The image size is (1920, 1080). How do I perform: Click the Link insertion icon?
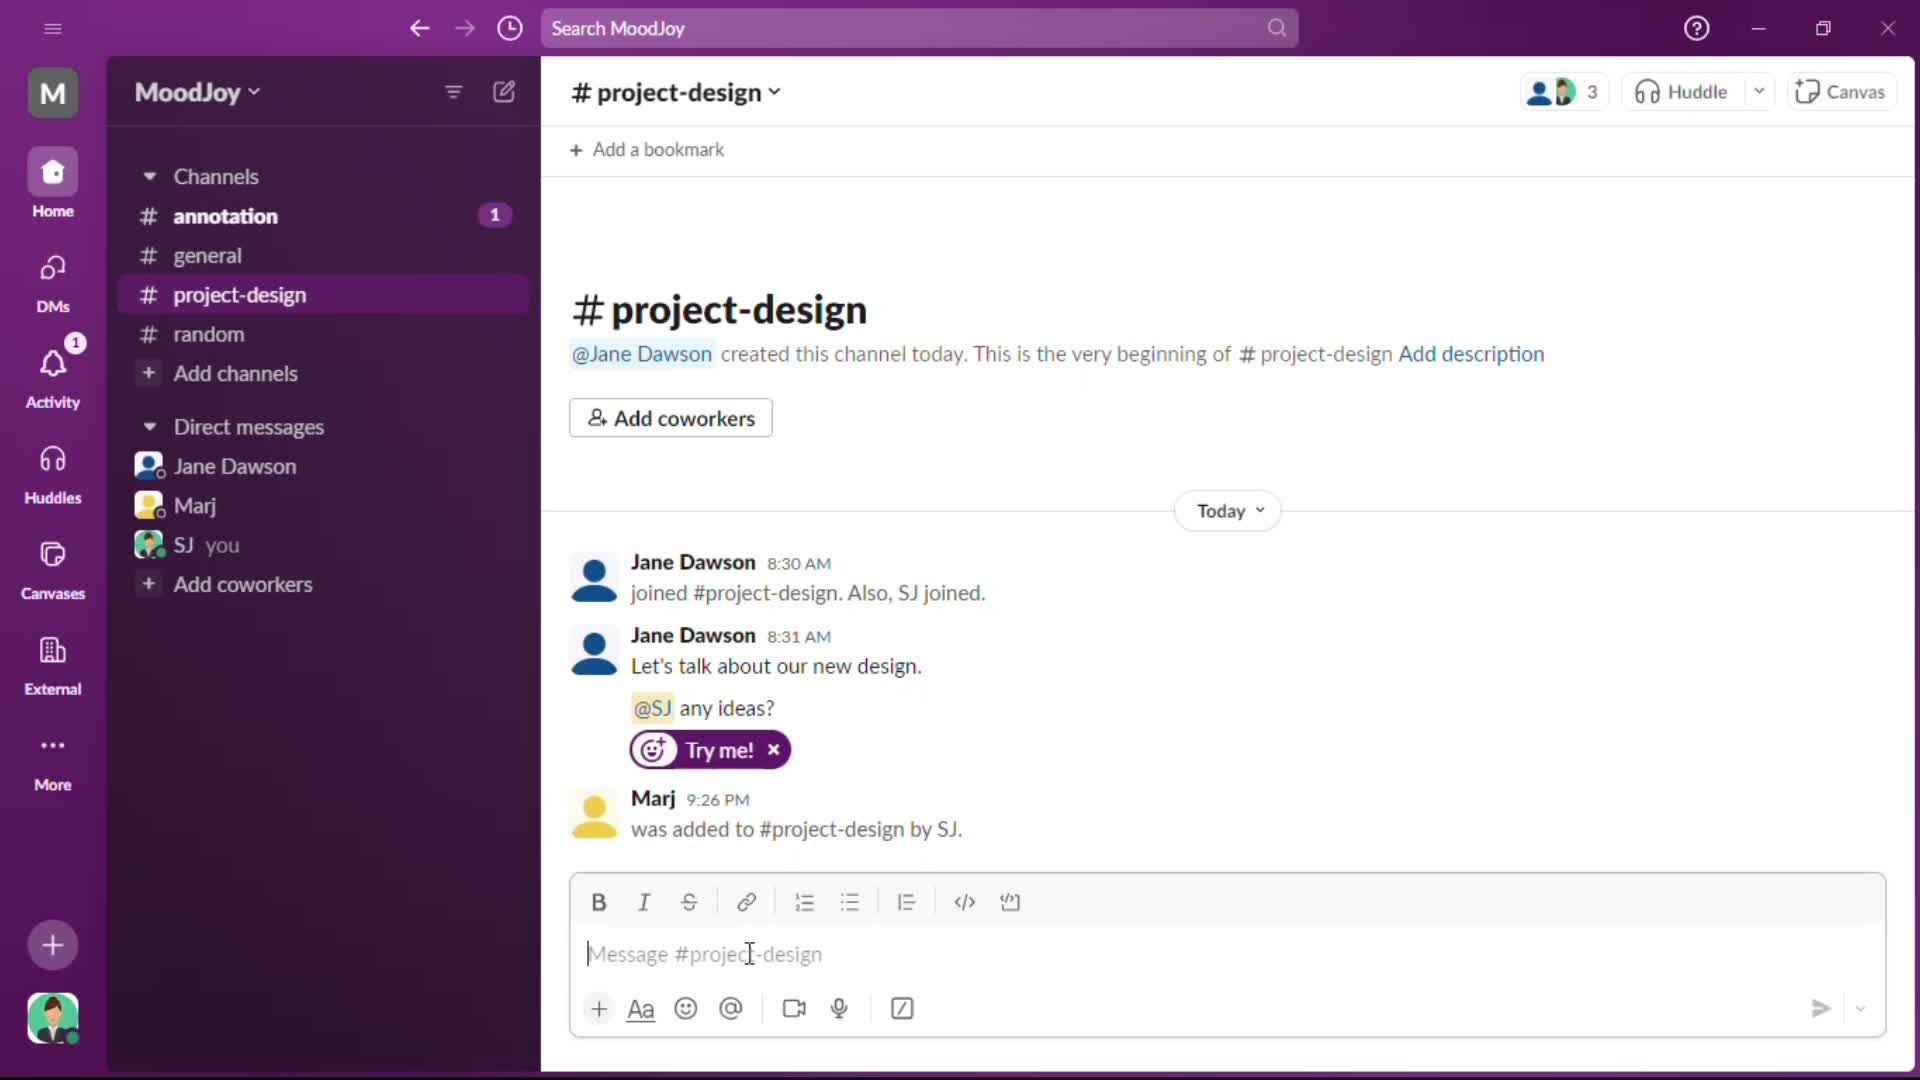point(746,902)
